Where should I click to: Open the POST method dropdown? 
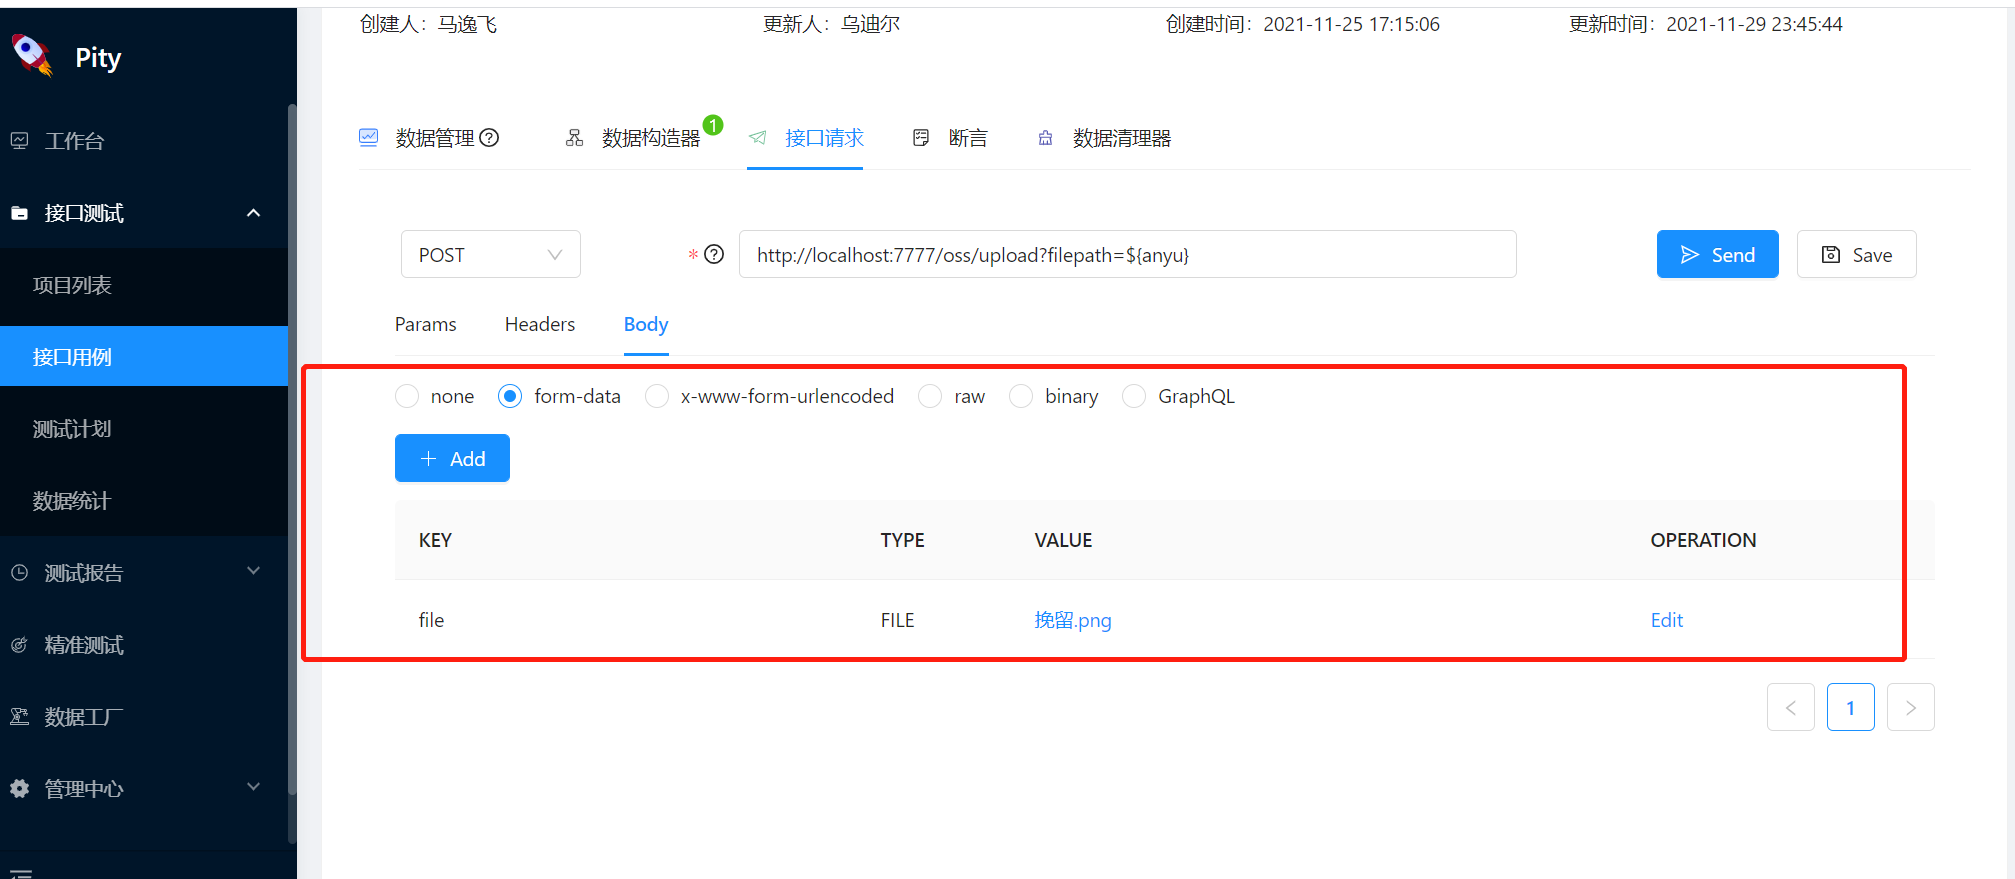(490, 255)
